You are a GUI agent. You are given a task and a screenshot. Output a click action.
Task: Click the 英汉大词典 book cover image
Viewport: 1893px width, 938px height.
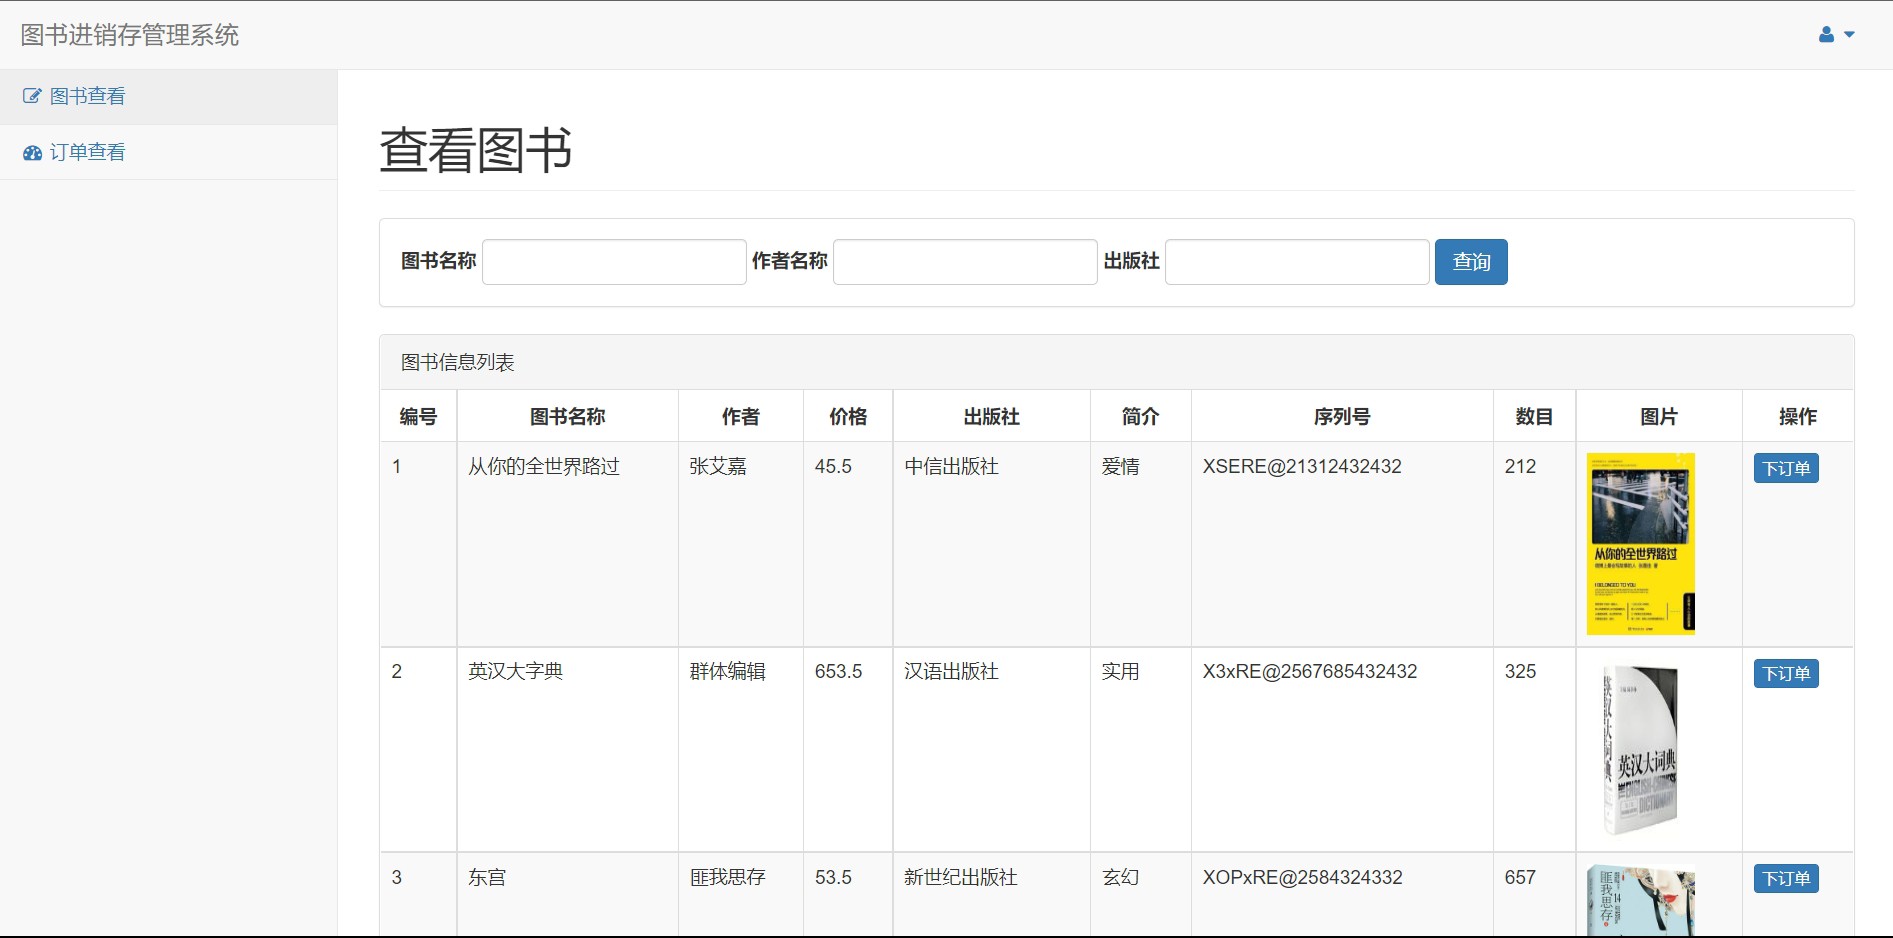(x=1640, y=749)
